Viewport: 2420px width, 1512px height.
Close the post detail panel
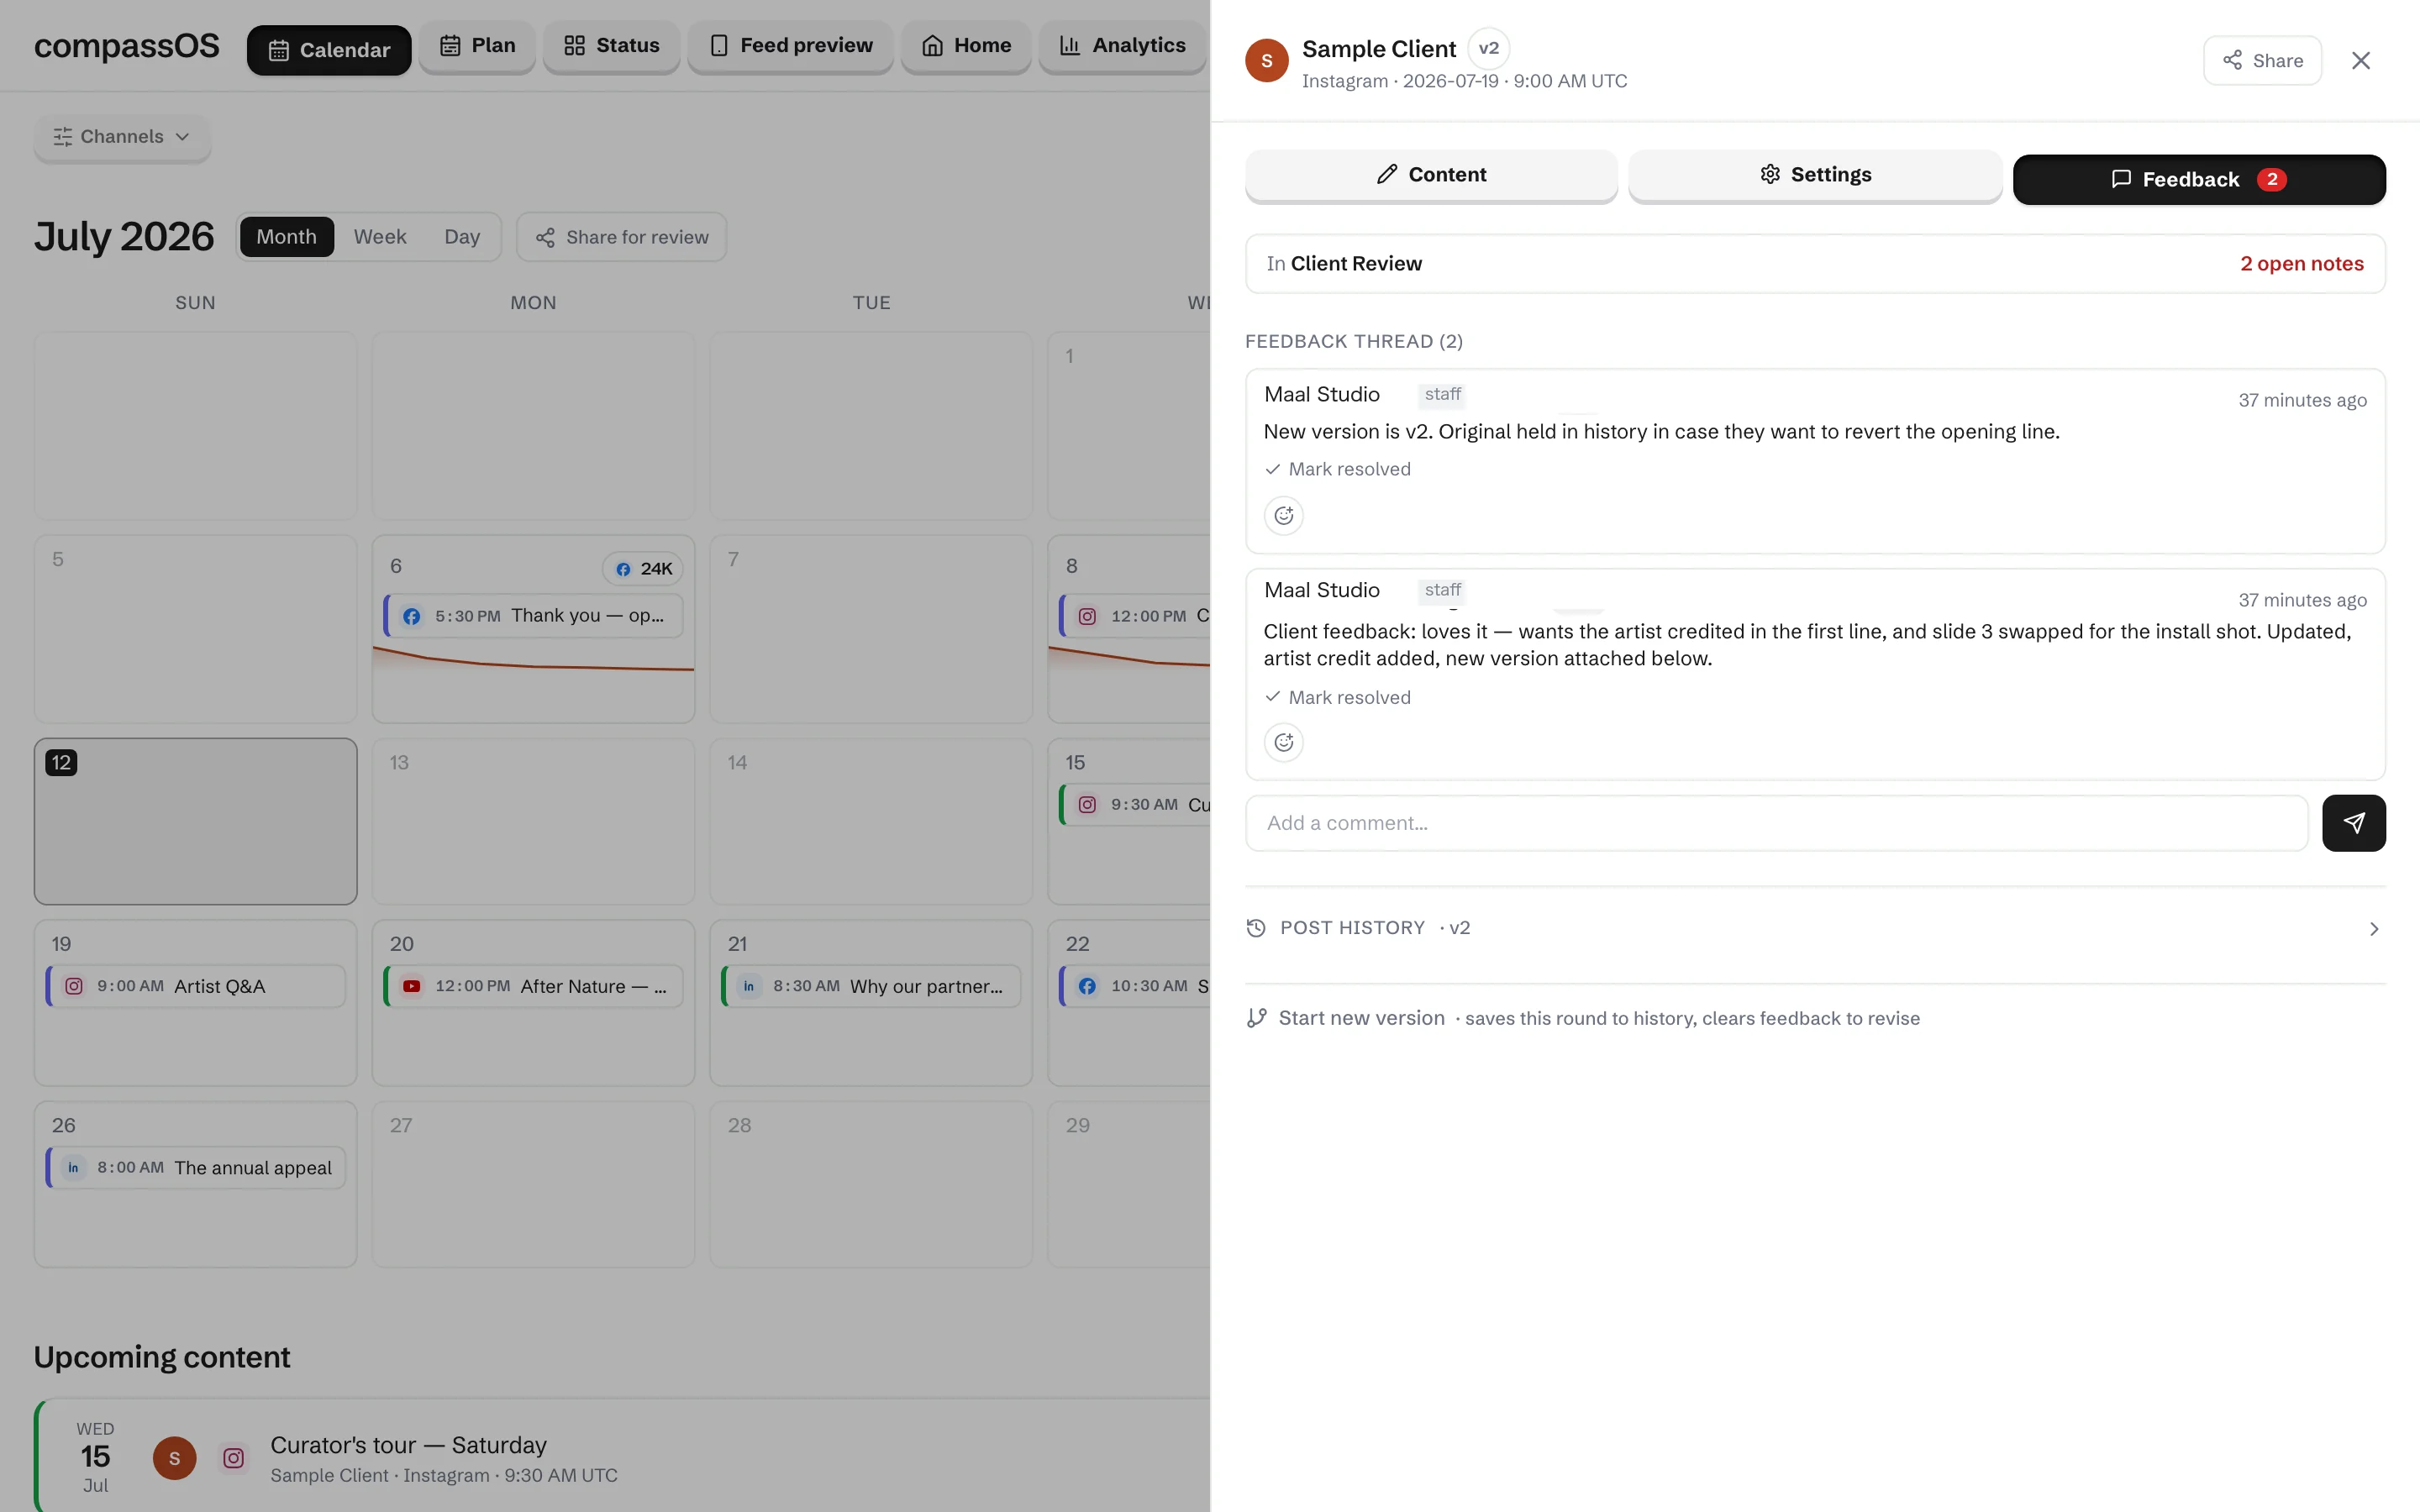pos(2360,61)
